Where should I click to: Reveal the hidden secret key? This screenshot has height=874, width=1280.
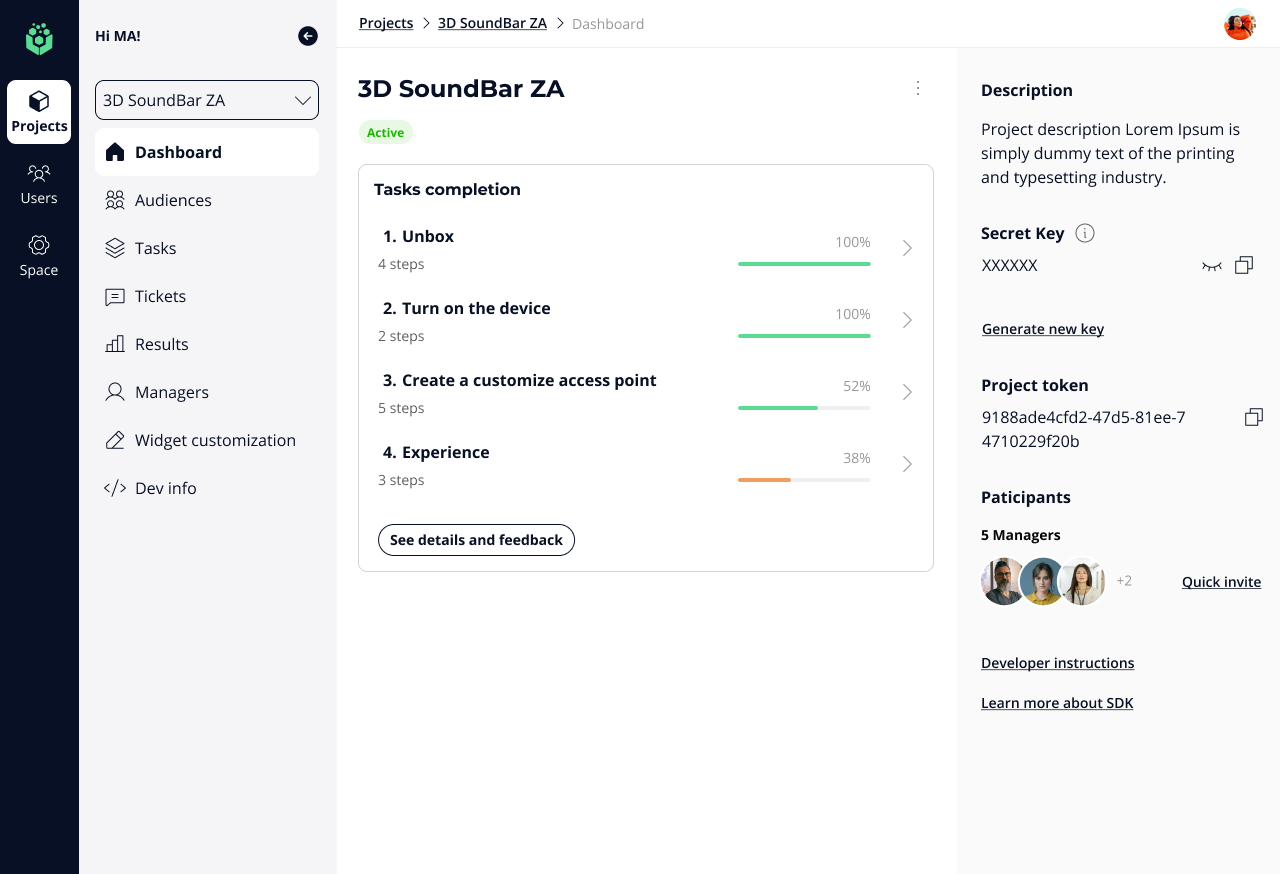point(1212,266)
